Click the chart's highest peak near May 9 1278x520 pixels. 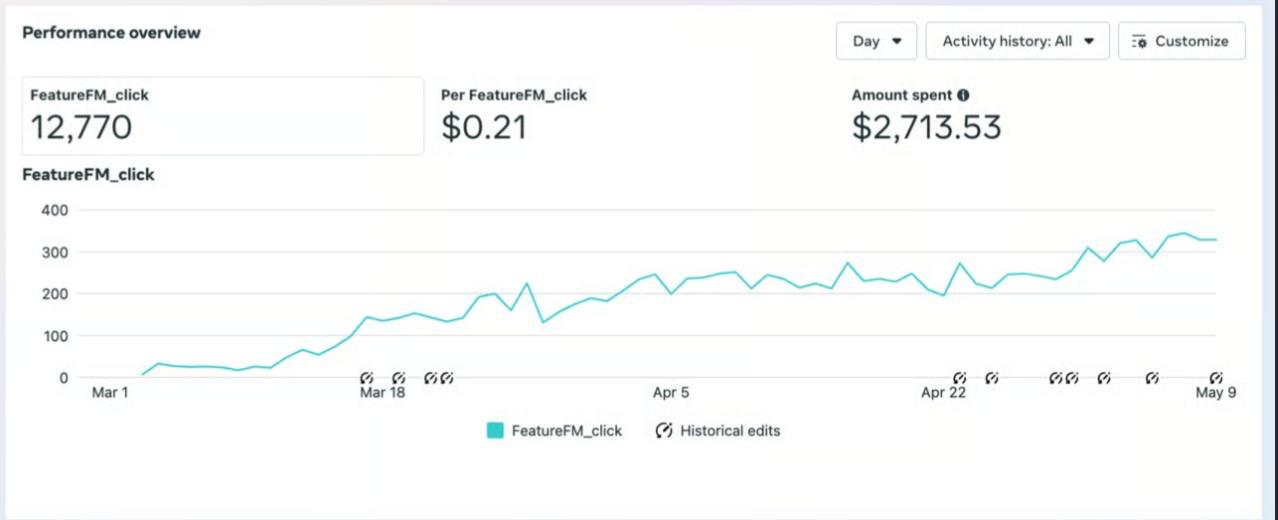pyautogui.click(x=1184, y=233)
